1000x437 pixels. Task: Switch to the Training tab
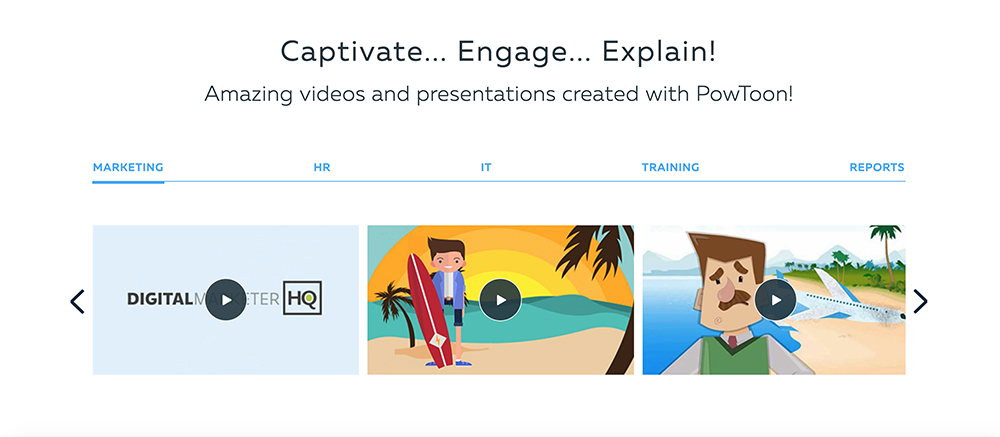[670, 168]
